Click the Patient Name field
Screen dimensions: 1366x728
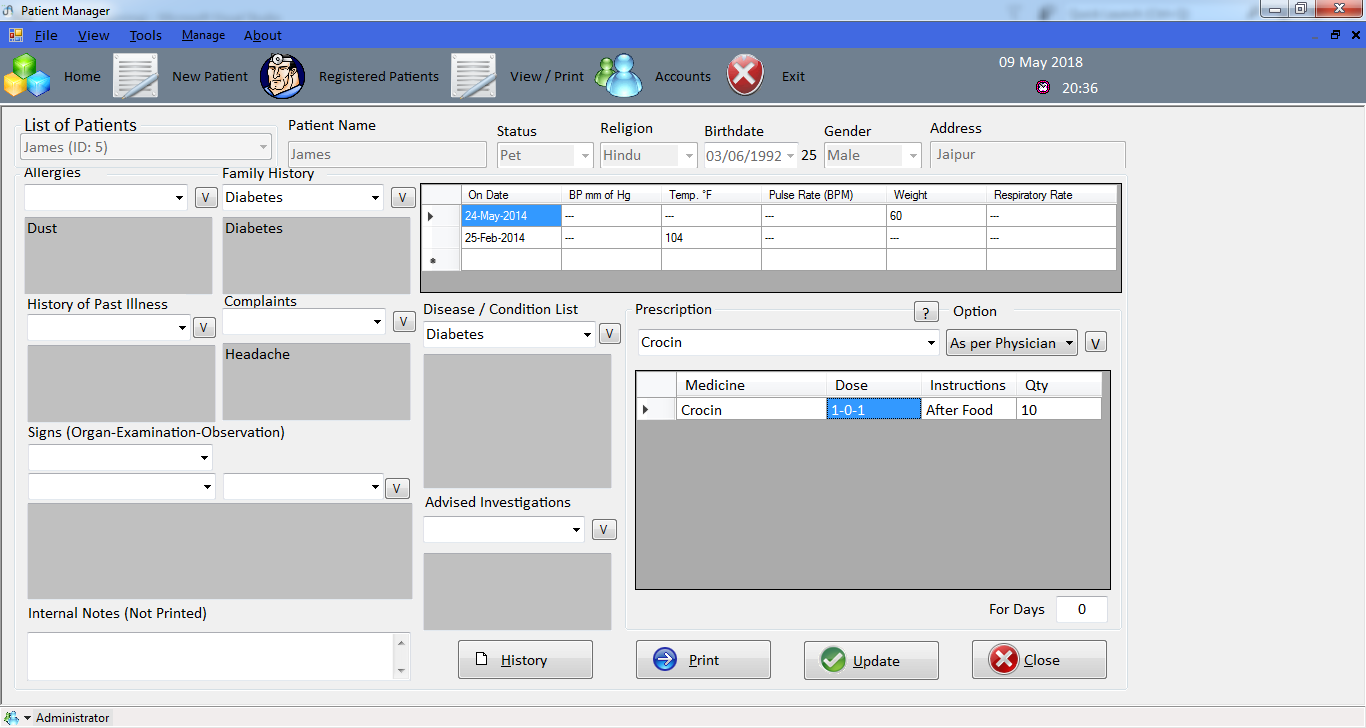pyautogui.click(x=387, y=154)
